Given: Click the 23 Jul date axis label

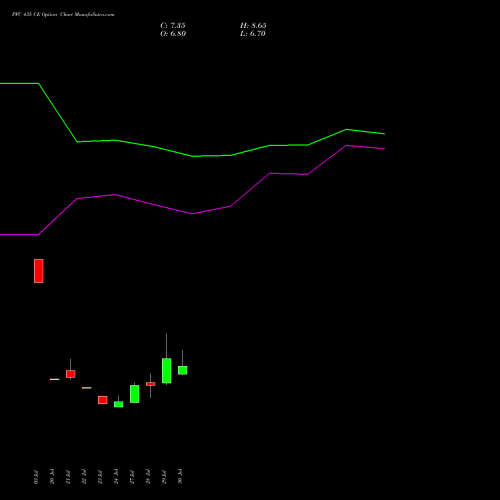Looking at the screenshot, I should coord(100,477).
